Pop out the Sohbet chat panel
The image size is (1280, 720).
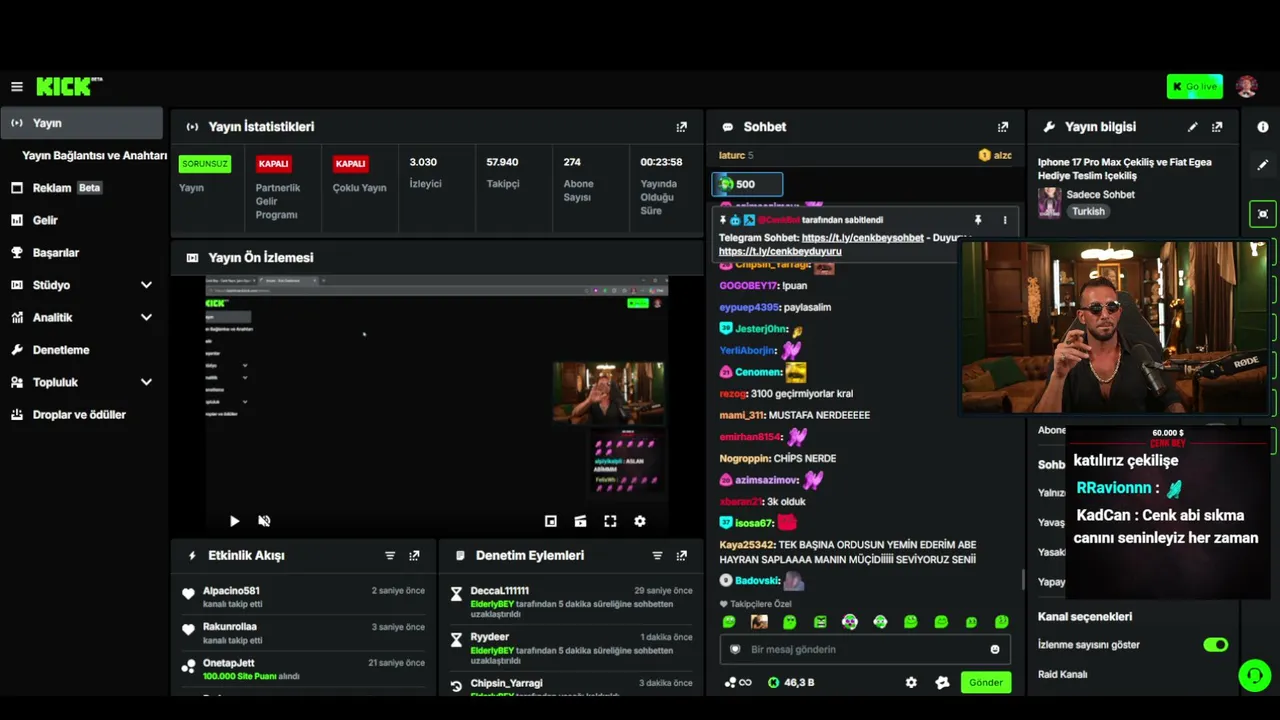coord(1003,127)
